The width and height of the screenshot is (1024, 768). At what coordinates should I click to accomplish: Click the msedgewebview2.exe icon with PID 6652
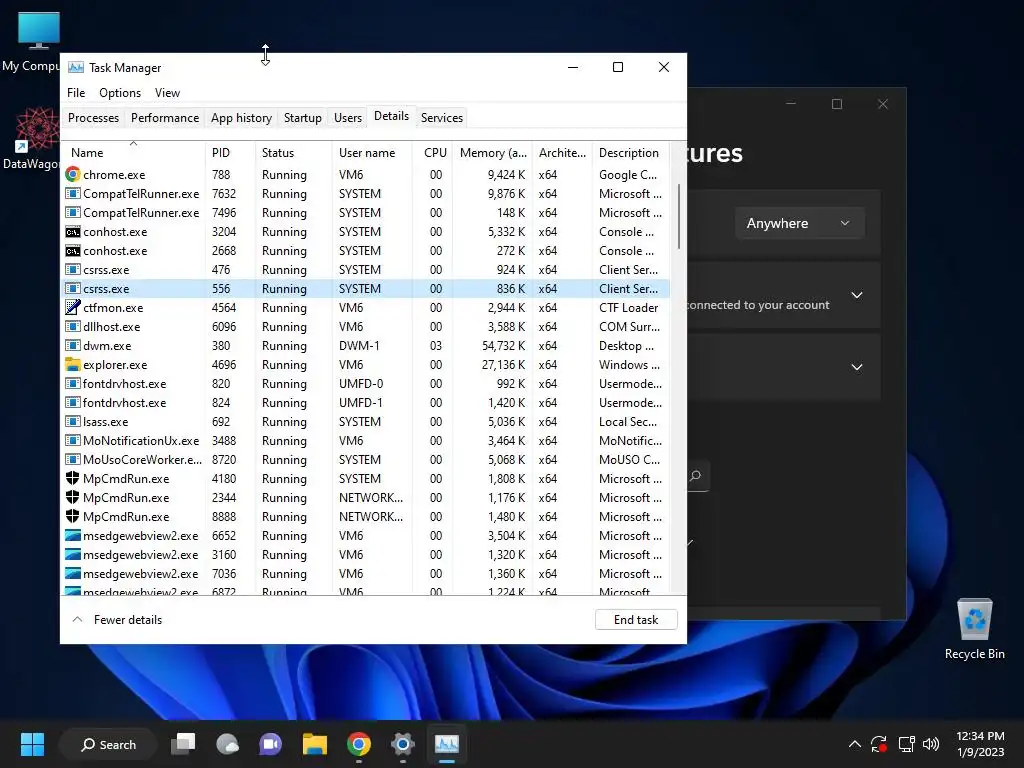point(72,536)
